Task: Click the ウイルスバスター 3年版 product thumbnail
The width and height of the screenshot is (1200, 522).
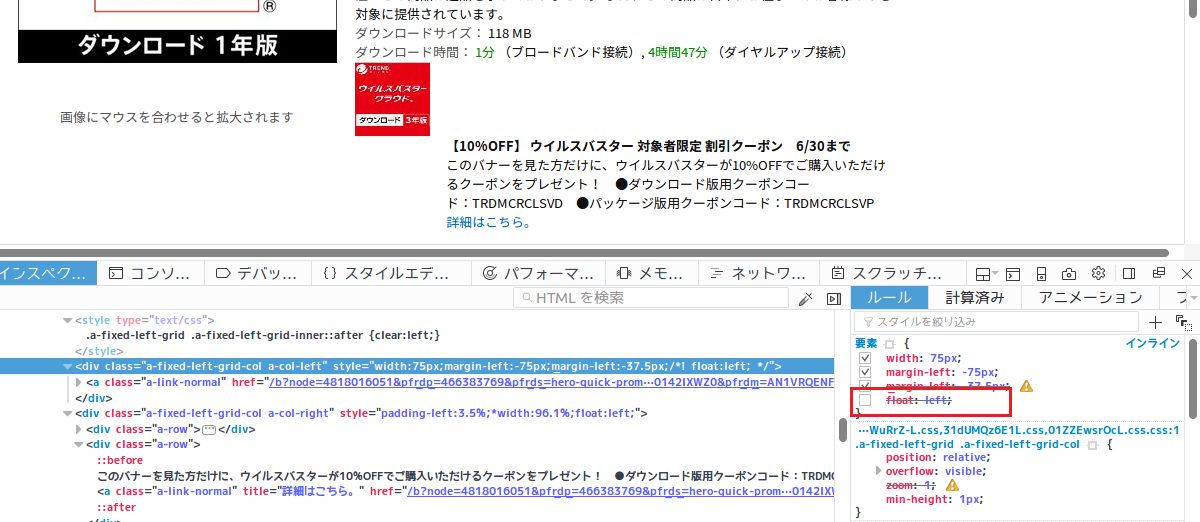Action: [x=392, y=99]
